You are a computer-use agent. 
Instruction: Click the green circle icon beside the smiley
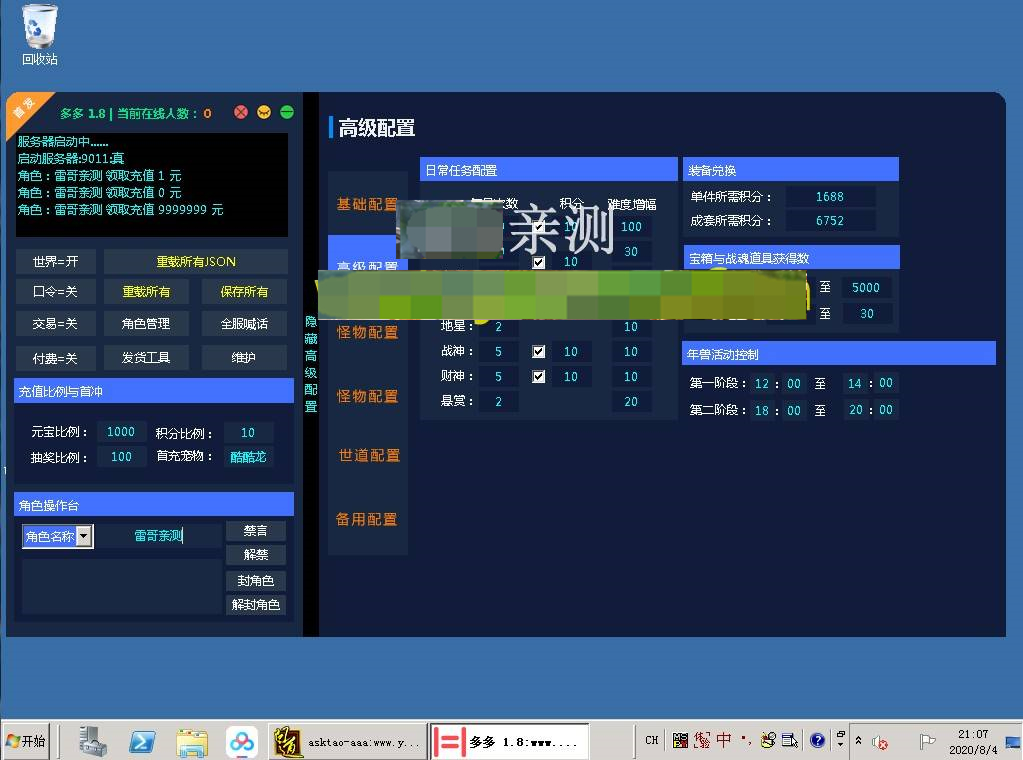pyautogui.click(x=287, y=112)
